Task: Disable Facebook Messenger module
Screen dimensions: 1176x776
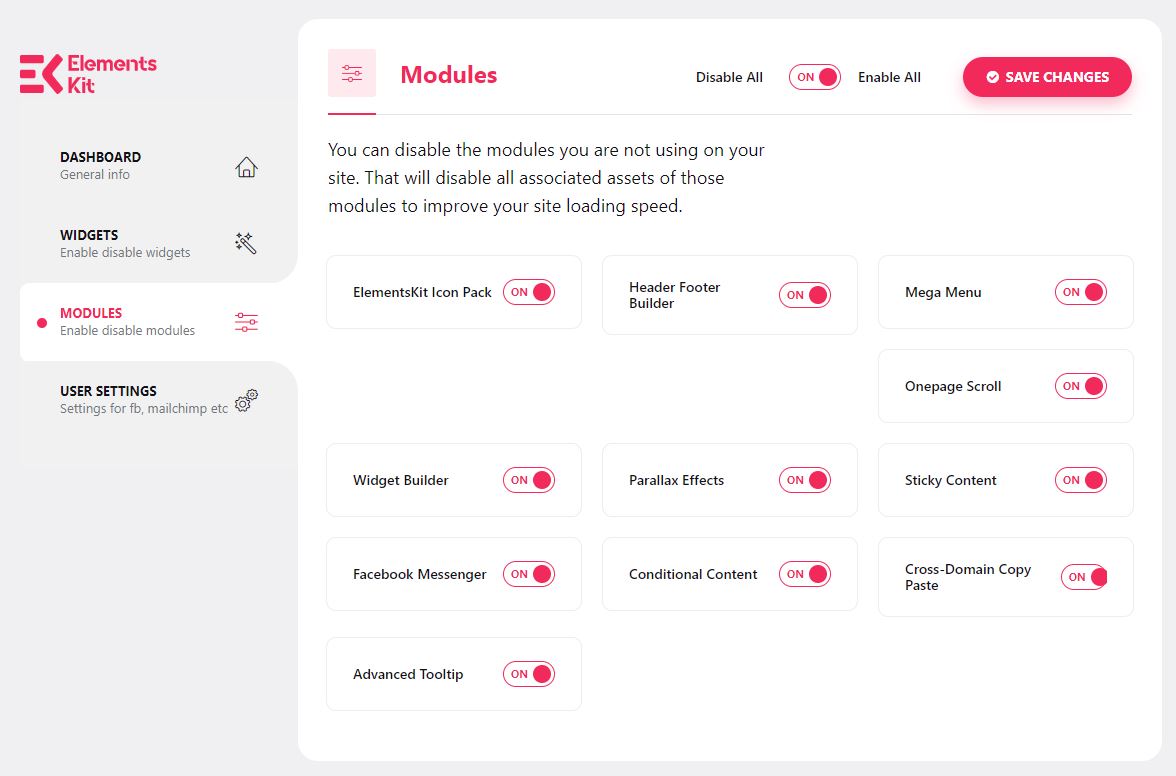Action: pyautogui.click(x=529, y=574)
